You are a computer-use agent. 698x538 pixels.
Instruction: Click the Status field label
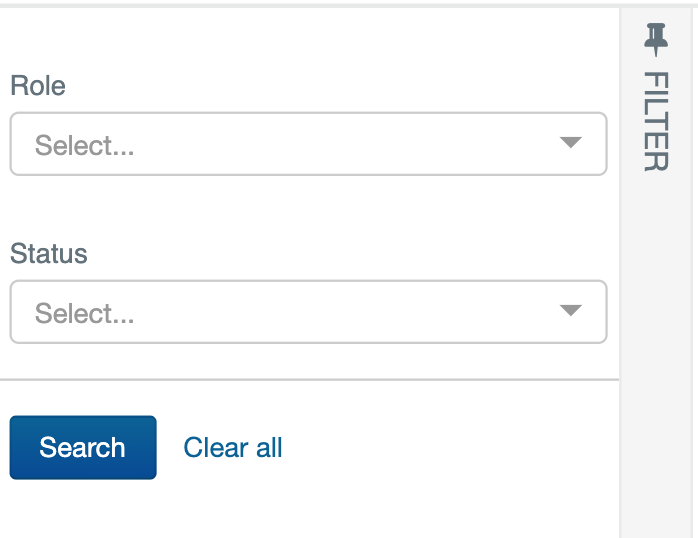coord(49,253)
